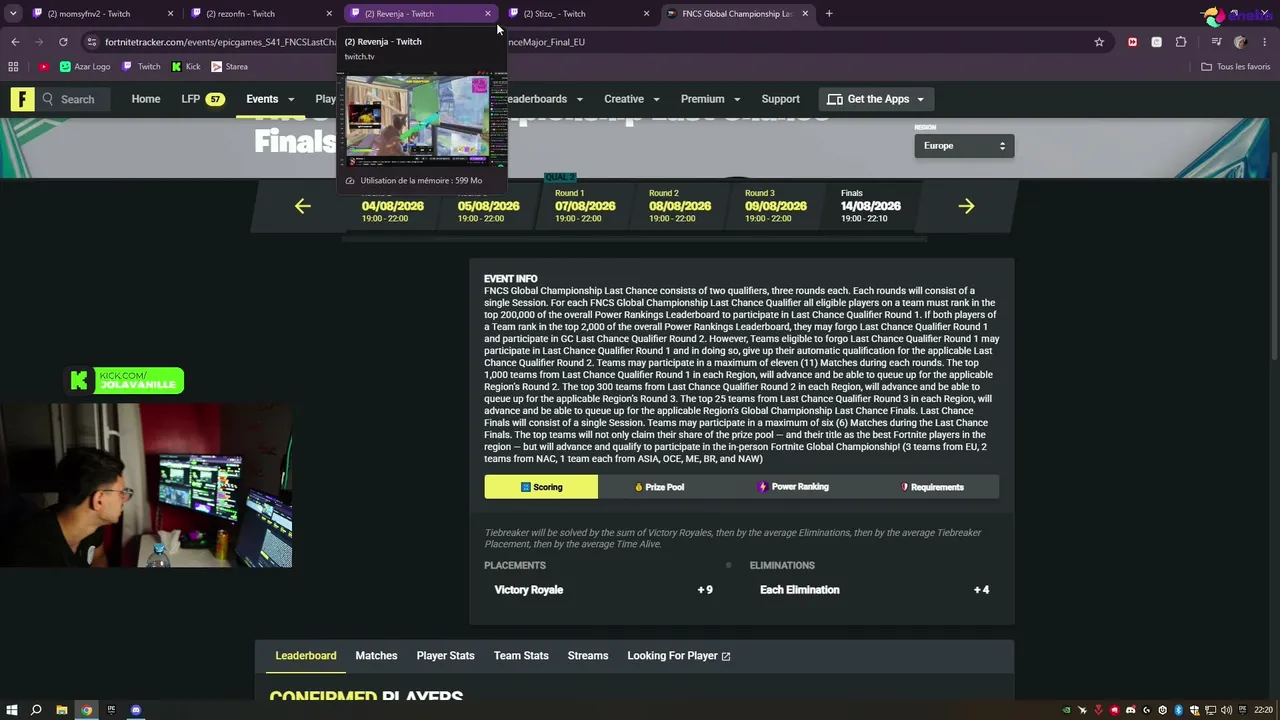Image resolution: width=1280 pixels, height=720 pixels.
Task: Open the volume speaker tray icon
Action: (1226, 710)
